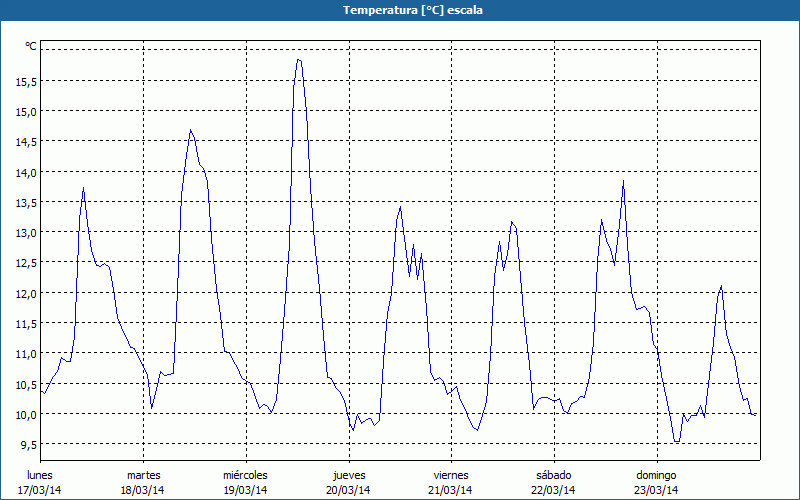Select the sábado 22/03/14 date label
The height and width of the screenshot is (500, 800).
point(555,482)
